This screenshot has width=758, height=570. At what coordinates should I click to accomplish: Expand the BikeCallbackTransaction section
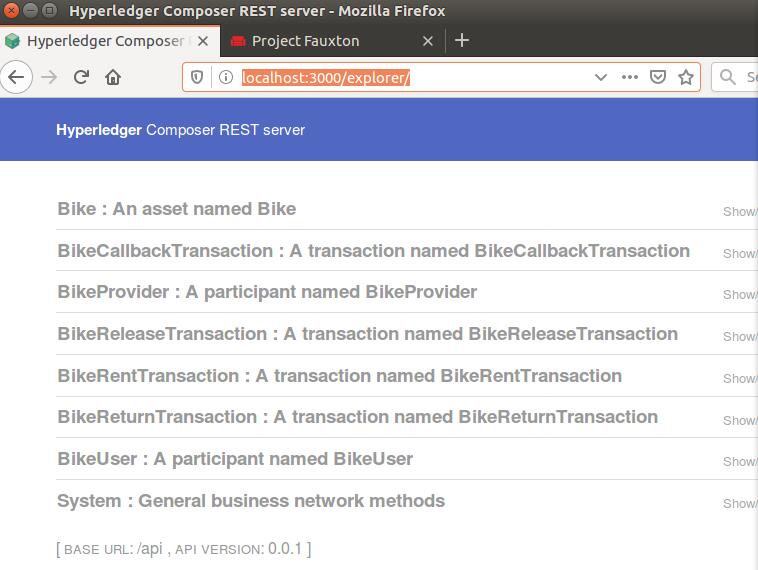click(x=373, y=251)
